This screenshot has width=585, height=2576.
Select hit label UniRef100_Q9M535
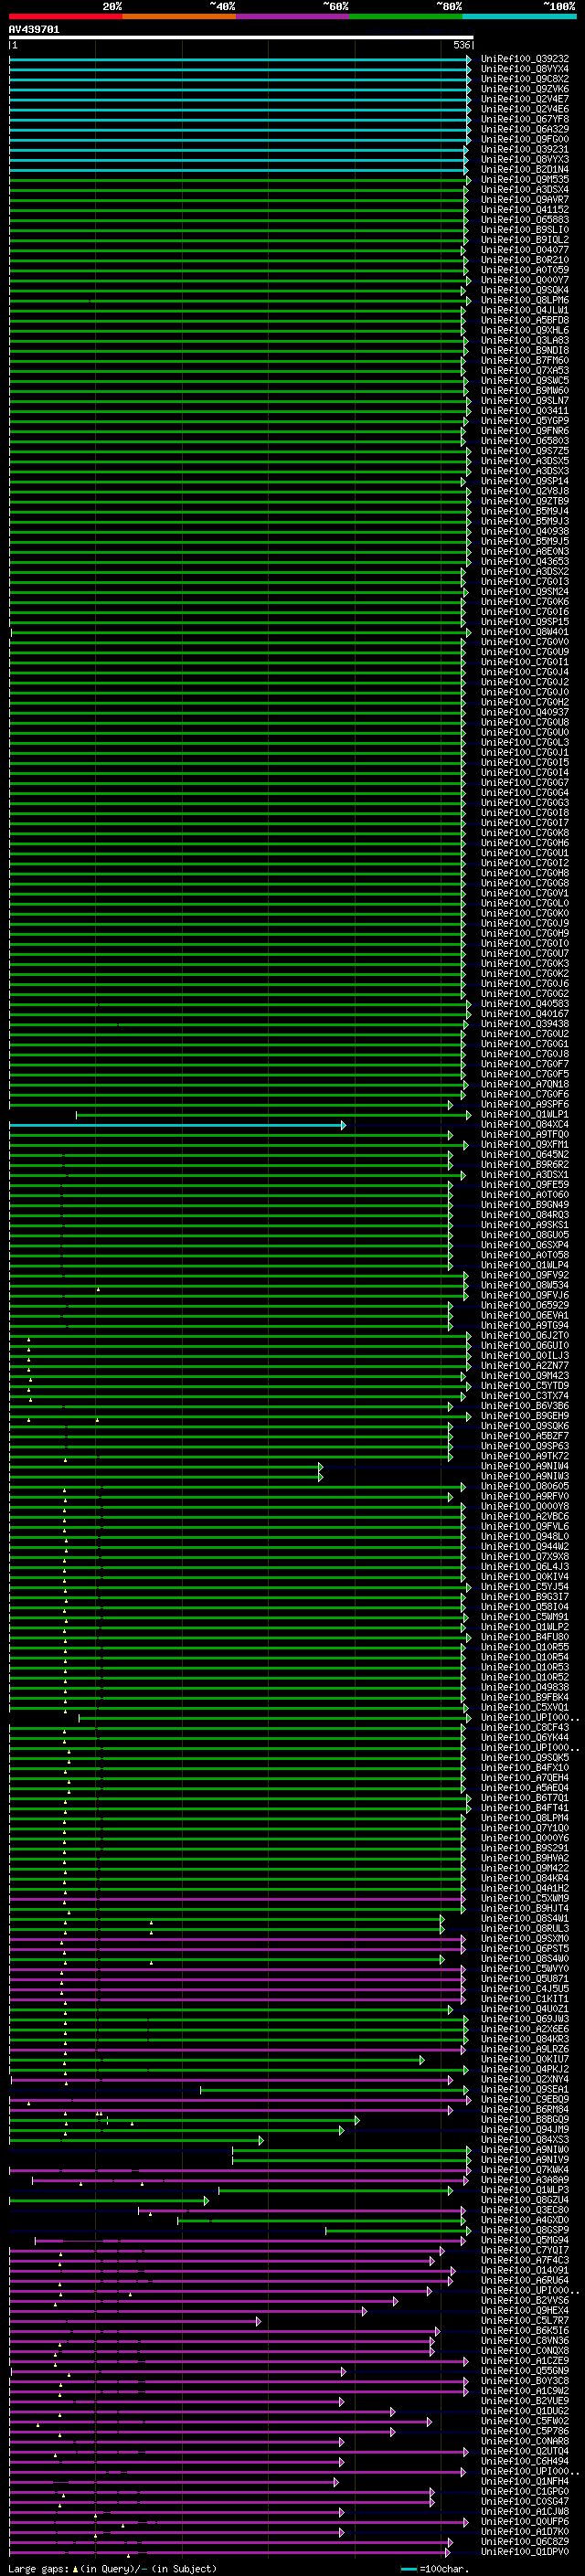[525, 180]
